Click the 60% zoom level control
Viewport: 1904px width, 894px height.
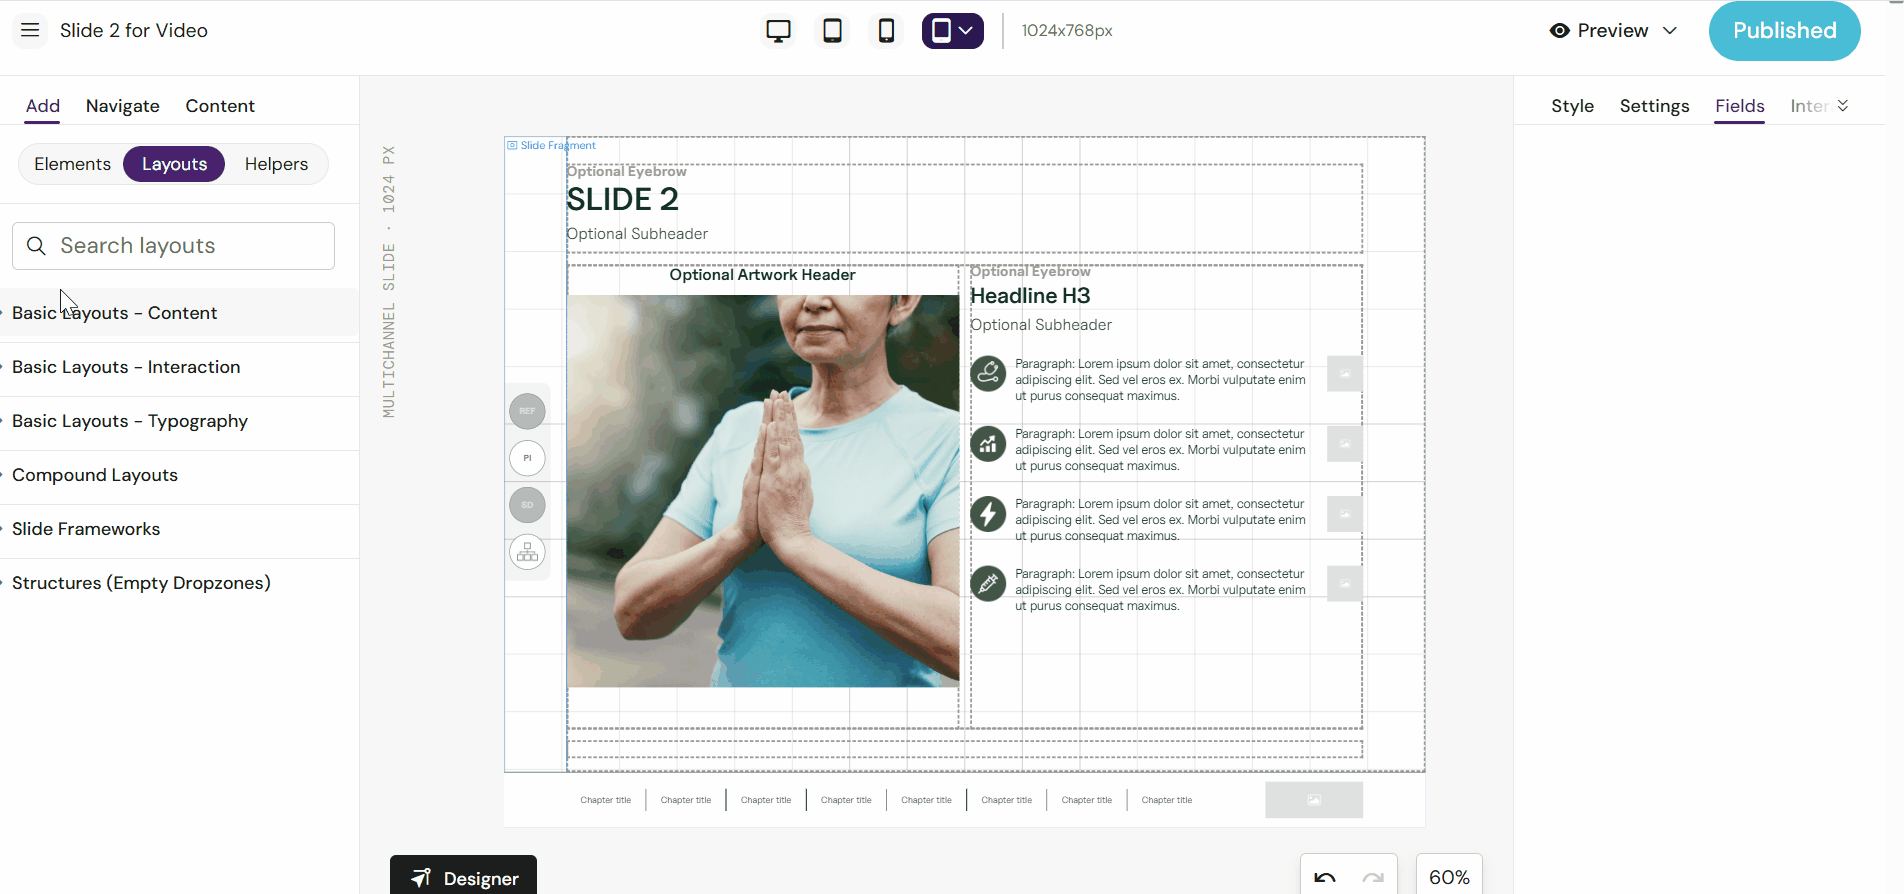pyautogui.click(x=1448, y=877)
